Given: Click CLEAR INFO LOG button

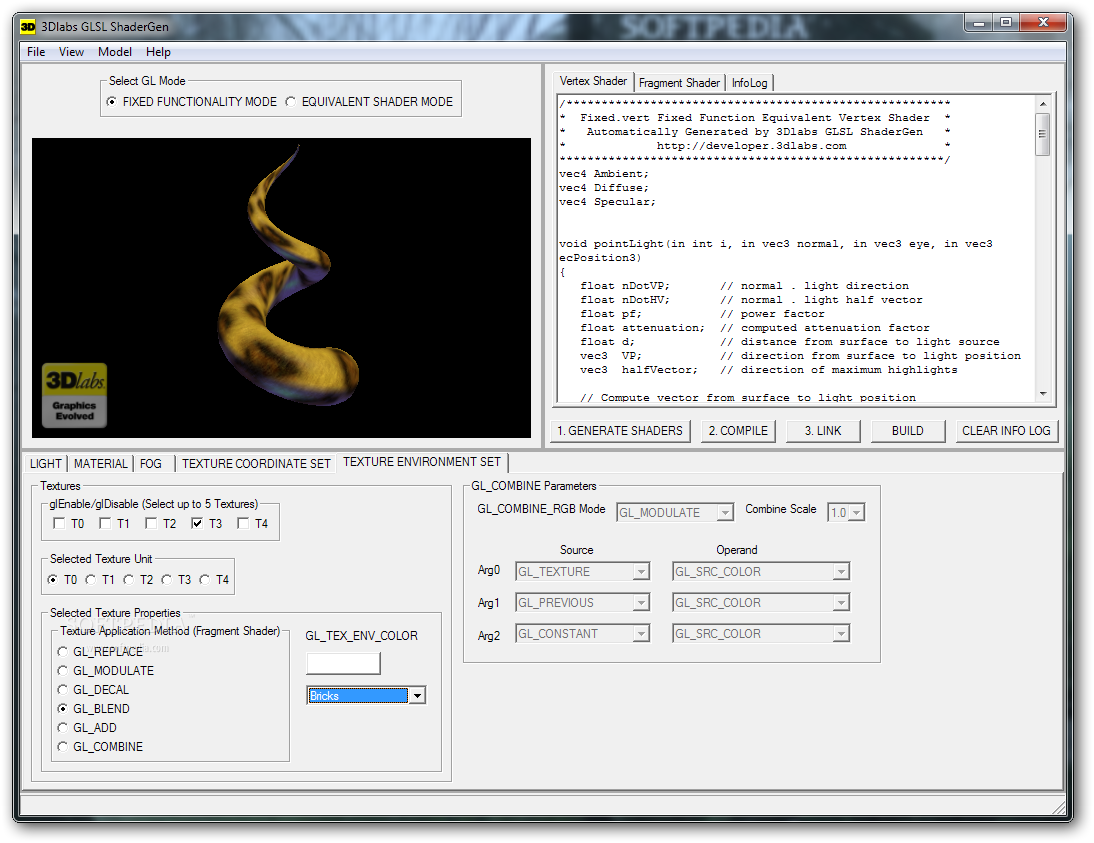Looking at the screenshot, I should pyautogui.click(x=1006, y=431).
